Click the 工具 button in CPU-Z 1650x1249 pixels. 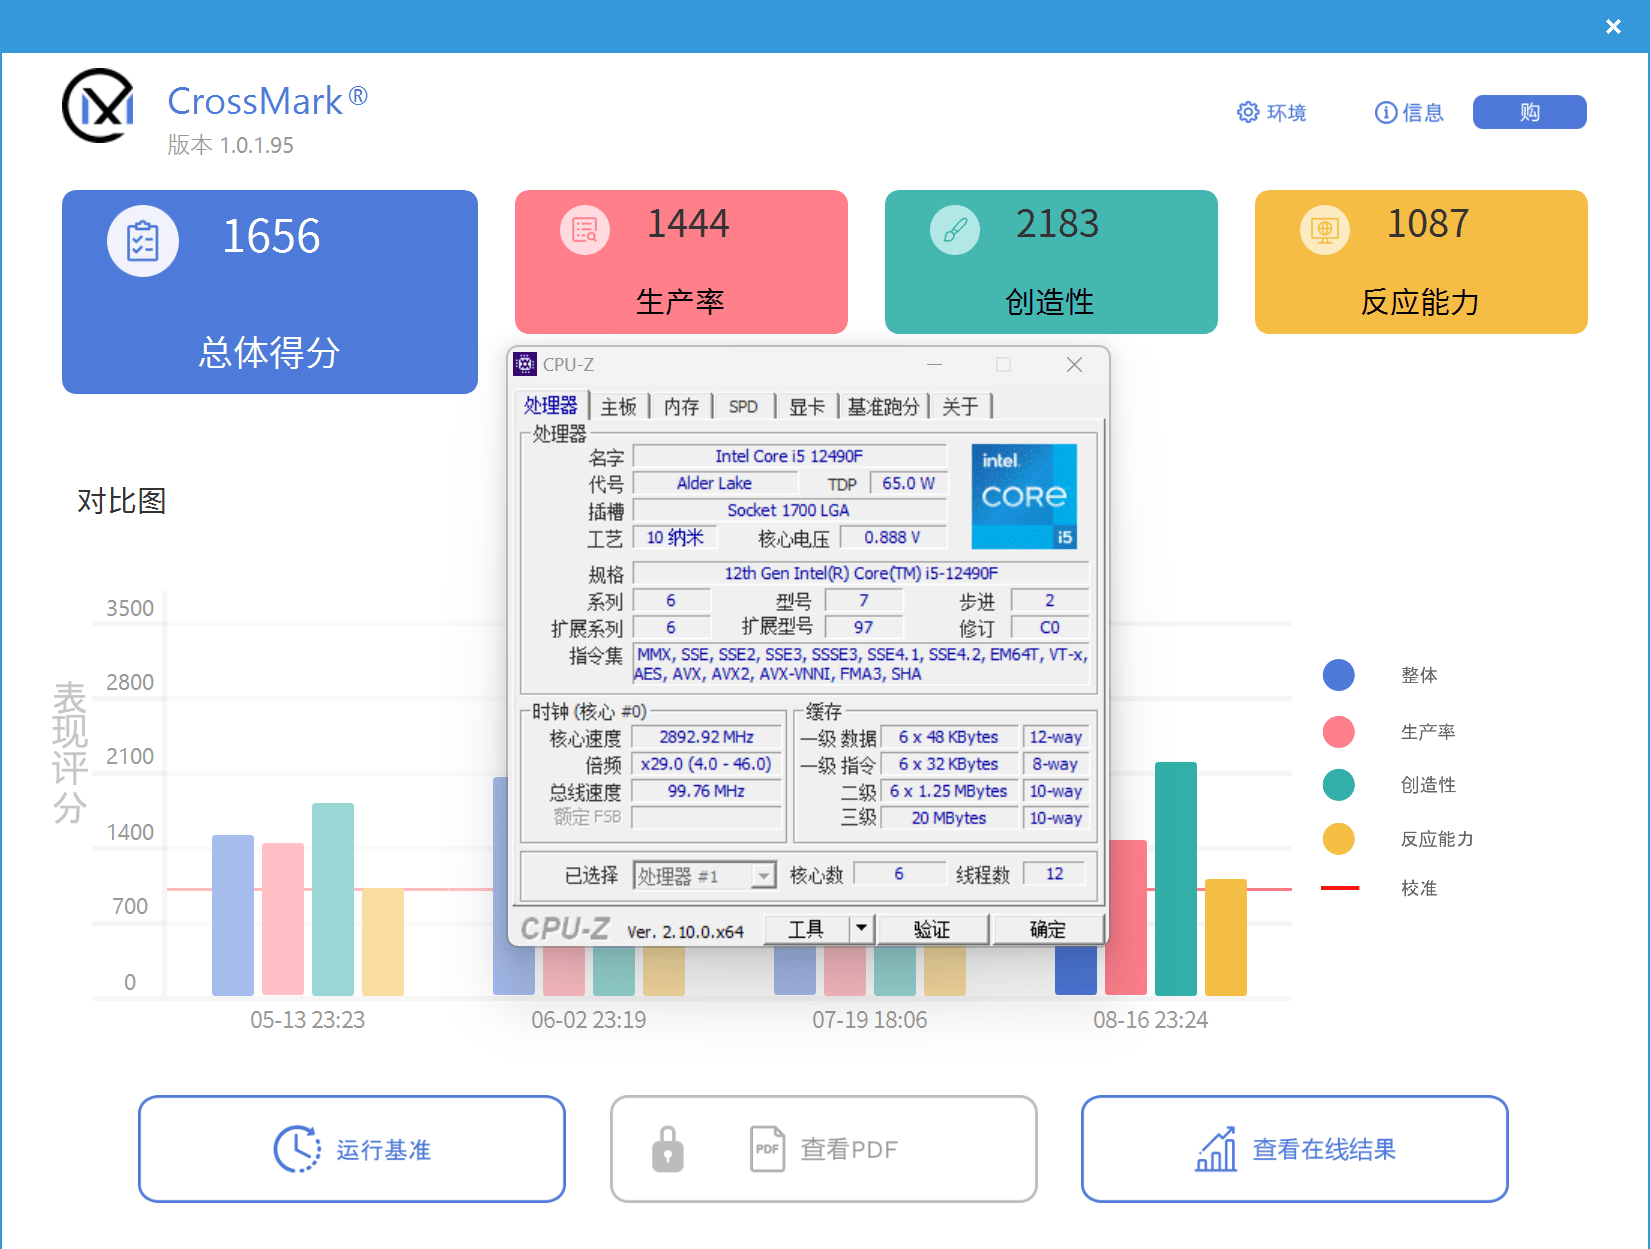point(806,929)
